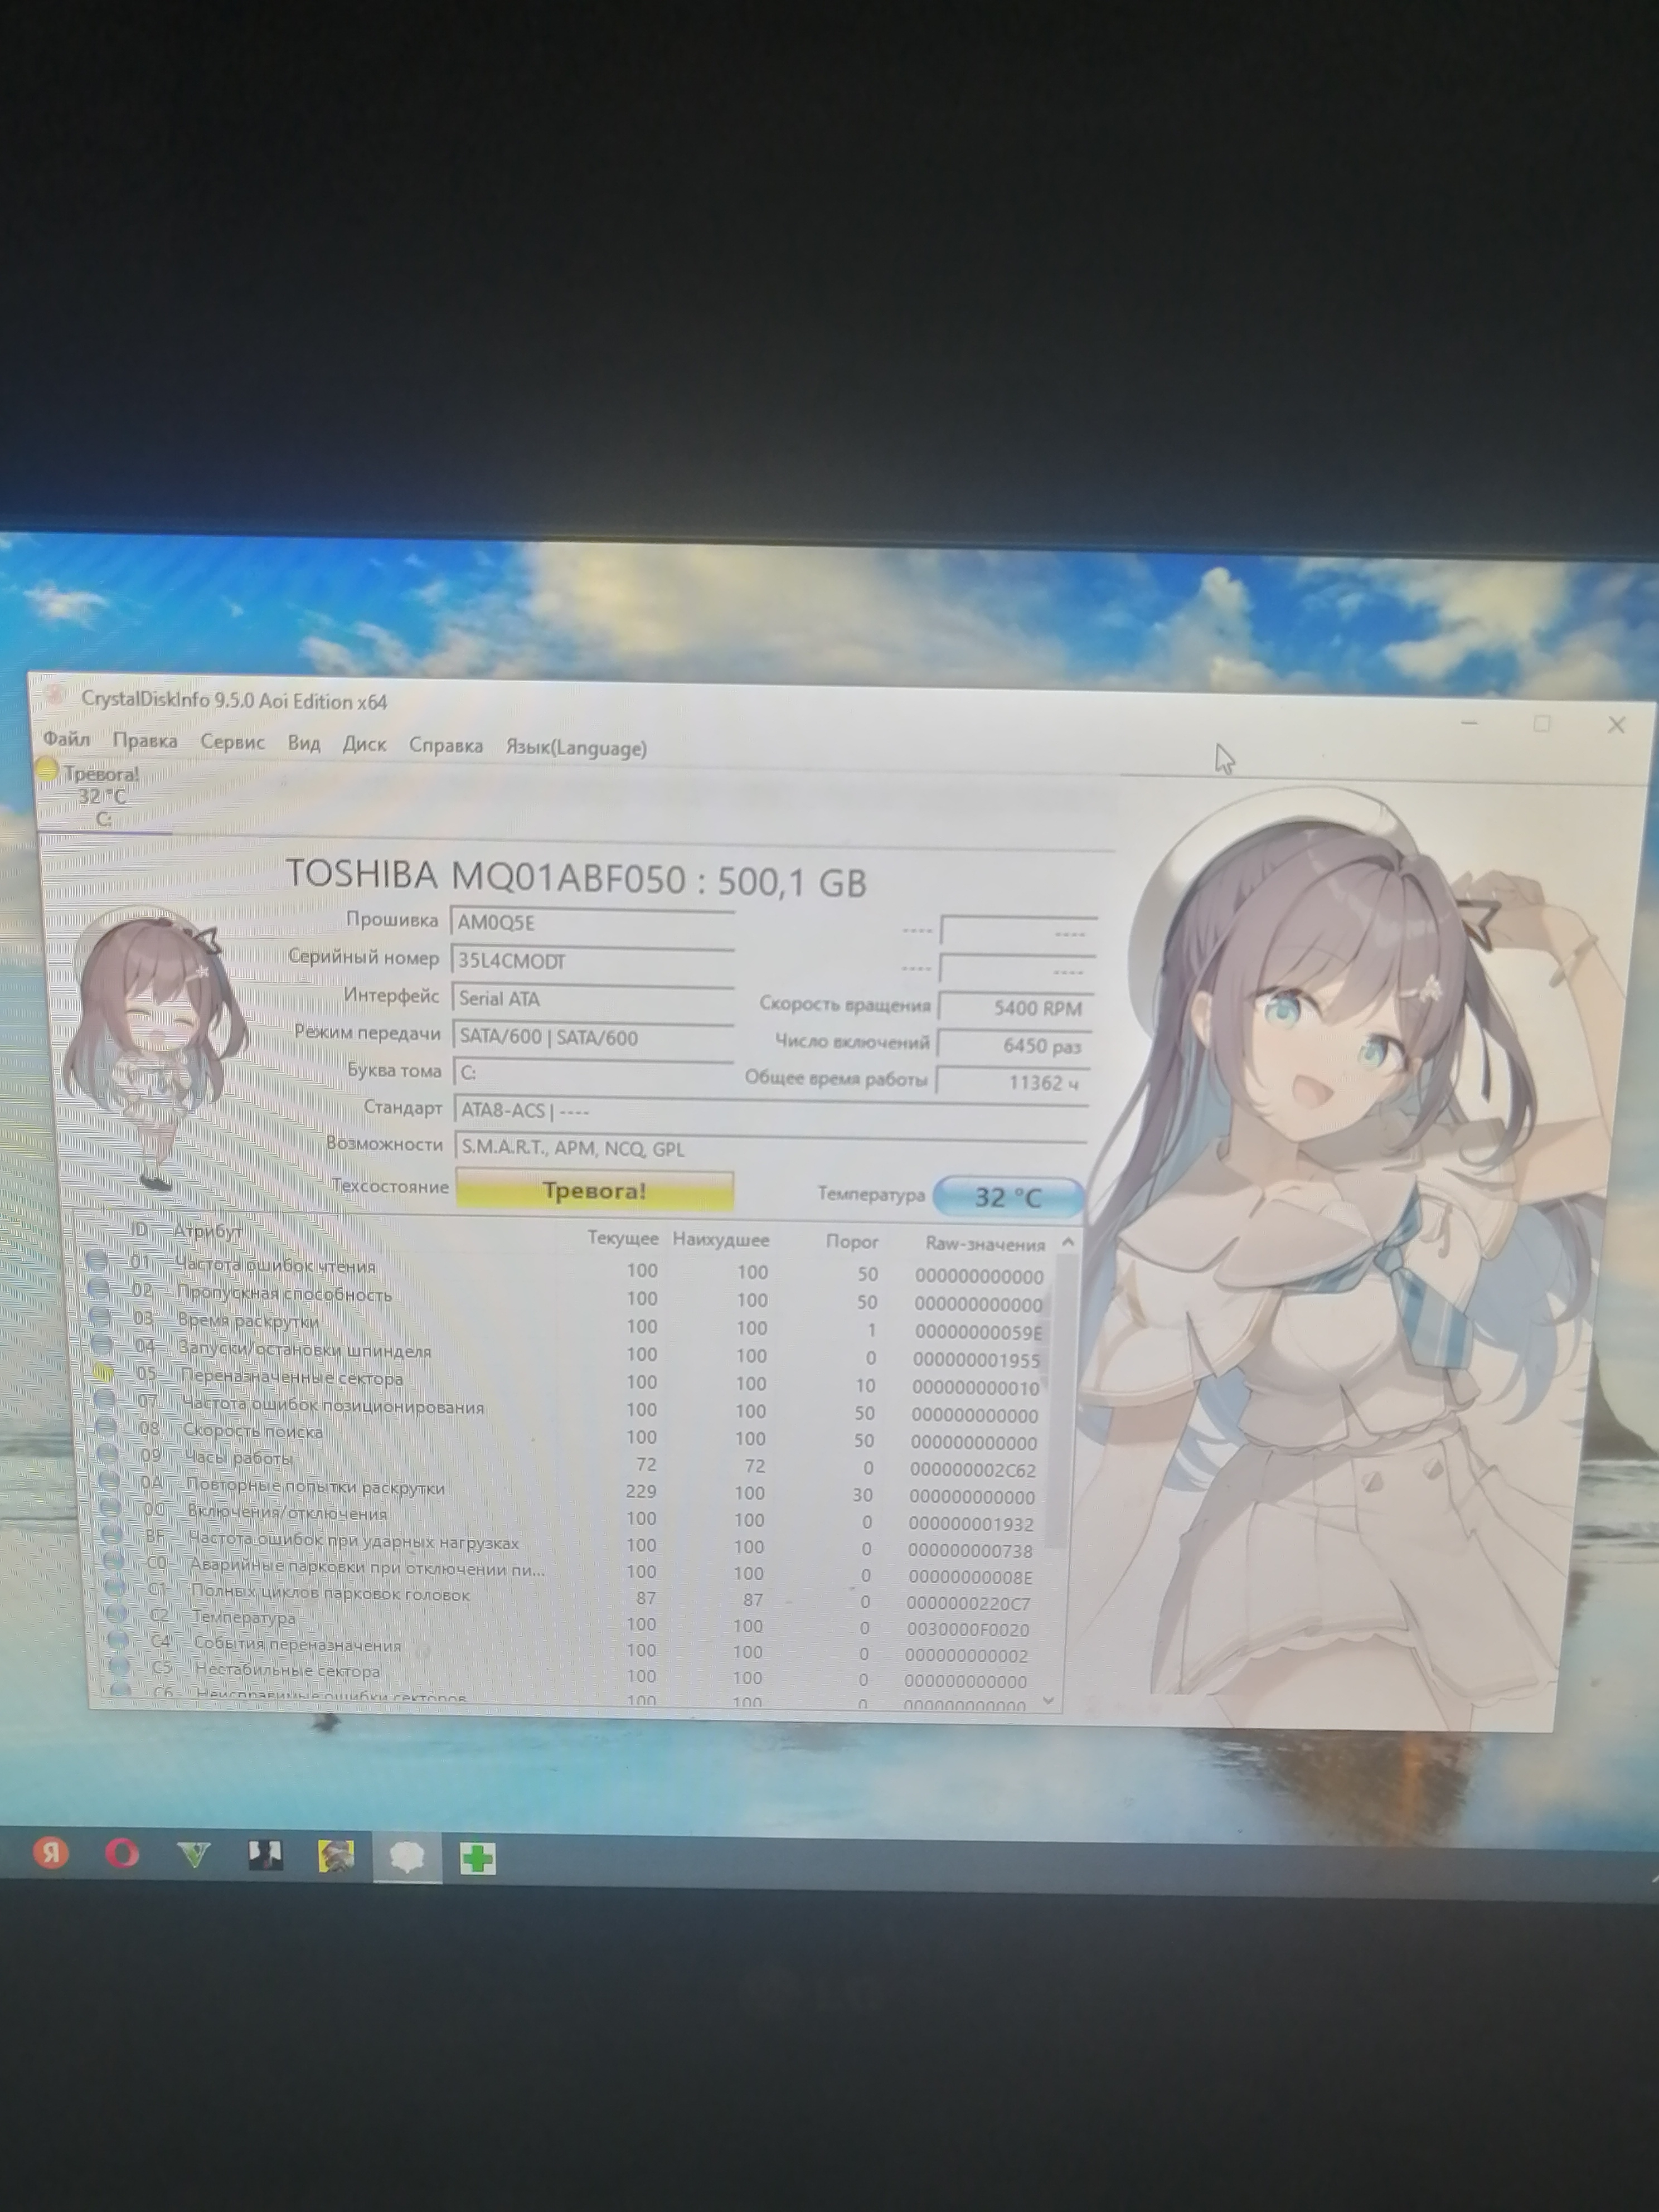Open Opera browser from the taskbar
This screenshot has width=1659, height=2212.
[122, 1854]
